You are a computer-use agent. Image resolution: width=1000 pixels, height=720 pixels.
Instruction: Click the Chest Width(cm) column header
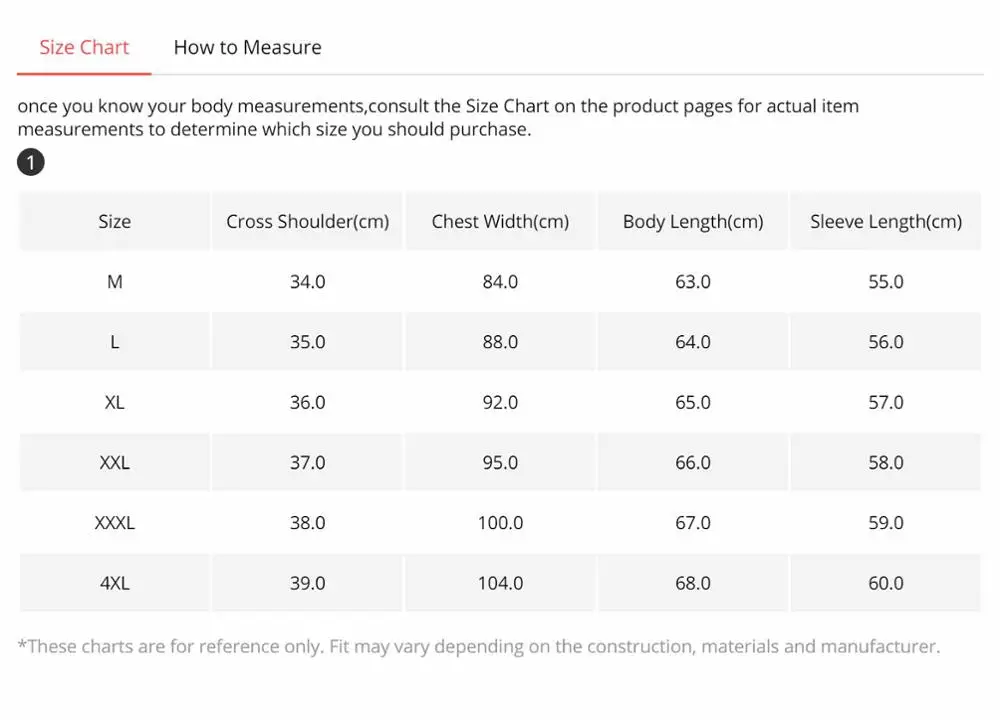500,222
